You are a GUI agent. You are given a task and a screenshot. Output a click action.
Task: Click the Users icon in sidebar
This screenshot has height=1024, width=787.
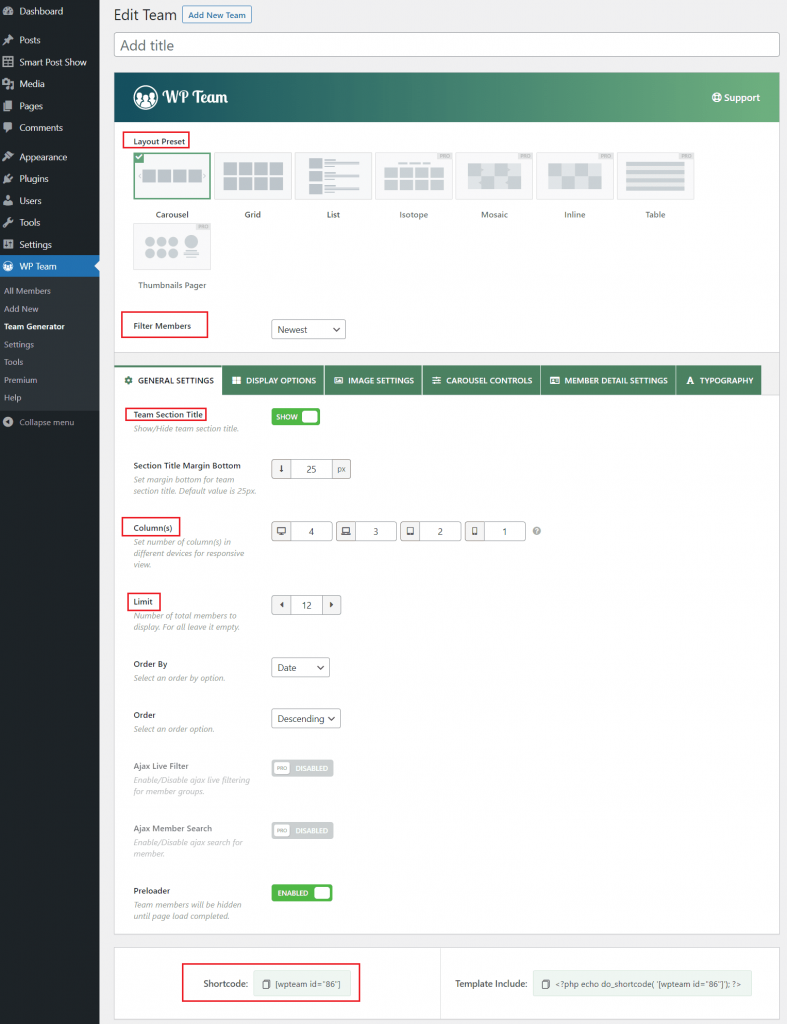pos(8,200)
